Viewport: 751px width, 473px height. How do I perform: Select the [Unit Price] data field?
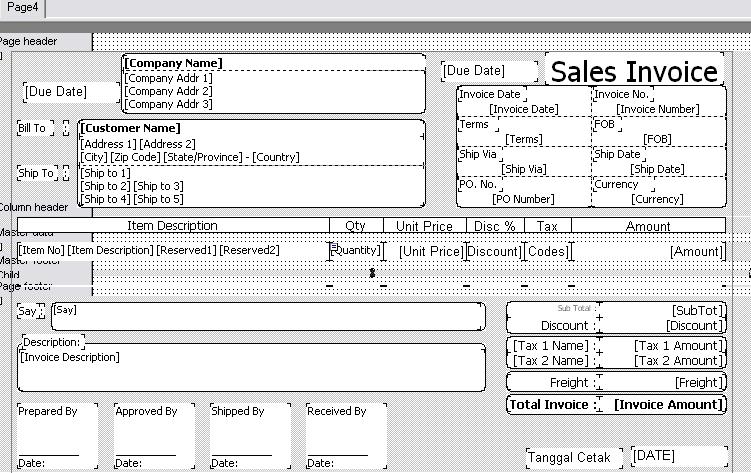click(431, 252)
